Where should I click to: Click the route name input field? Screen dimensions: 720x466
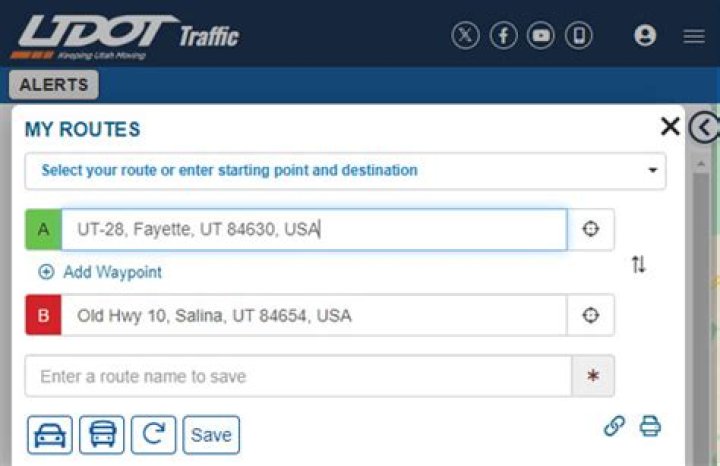tap(297, 377)
